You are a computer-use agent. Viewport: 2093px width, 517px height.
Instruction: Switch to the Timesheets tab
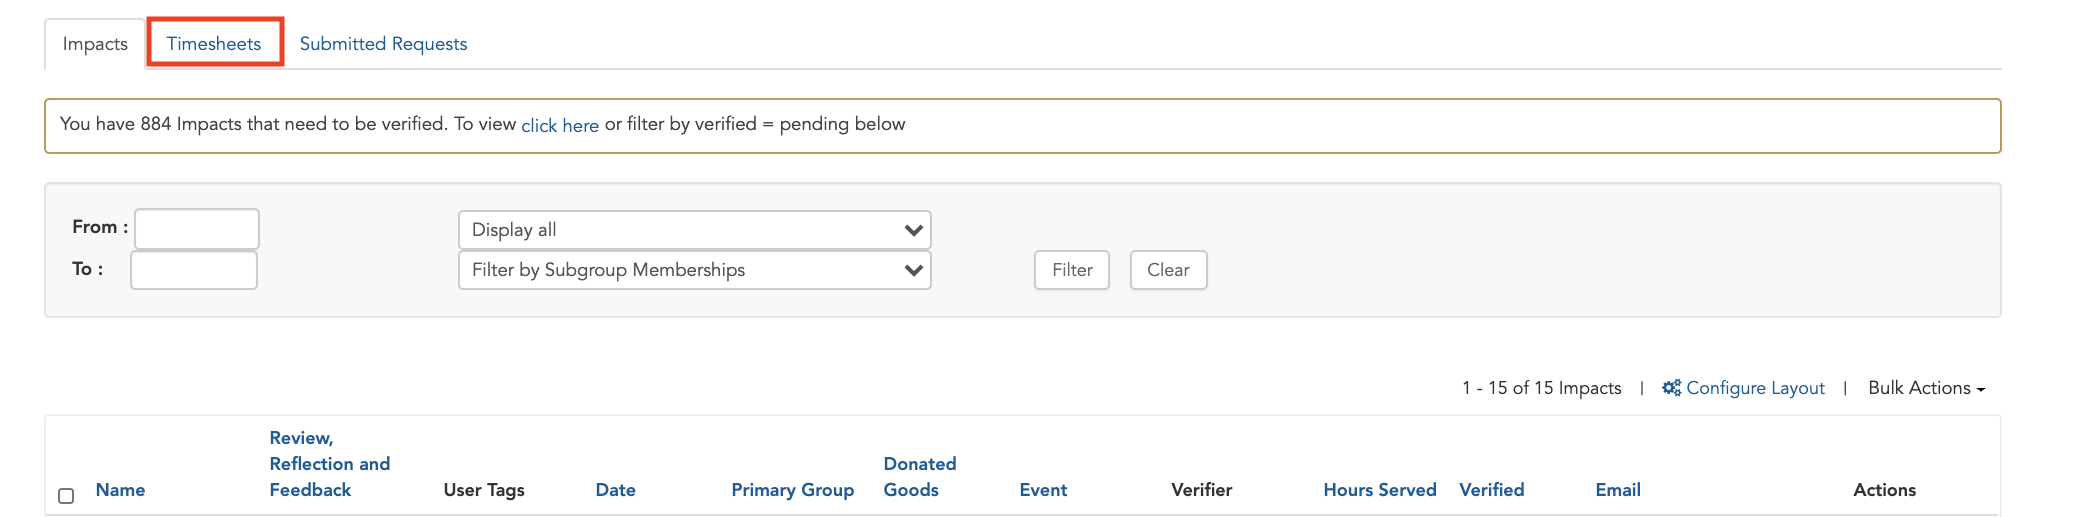pyautogui.click(x=214, y=44)
